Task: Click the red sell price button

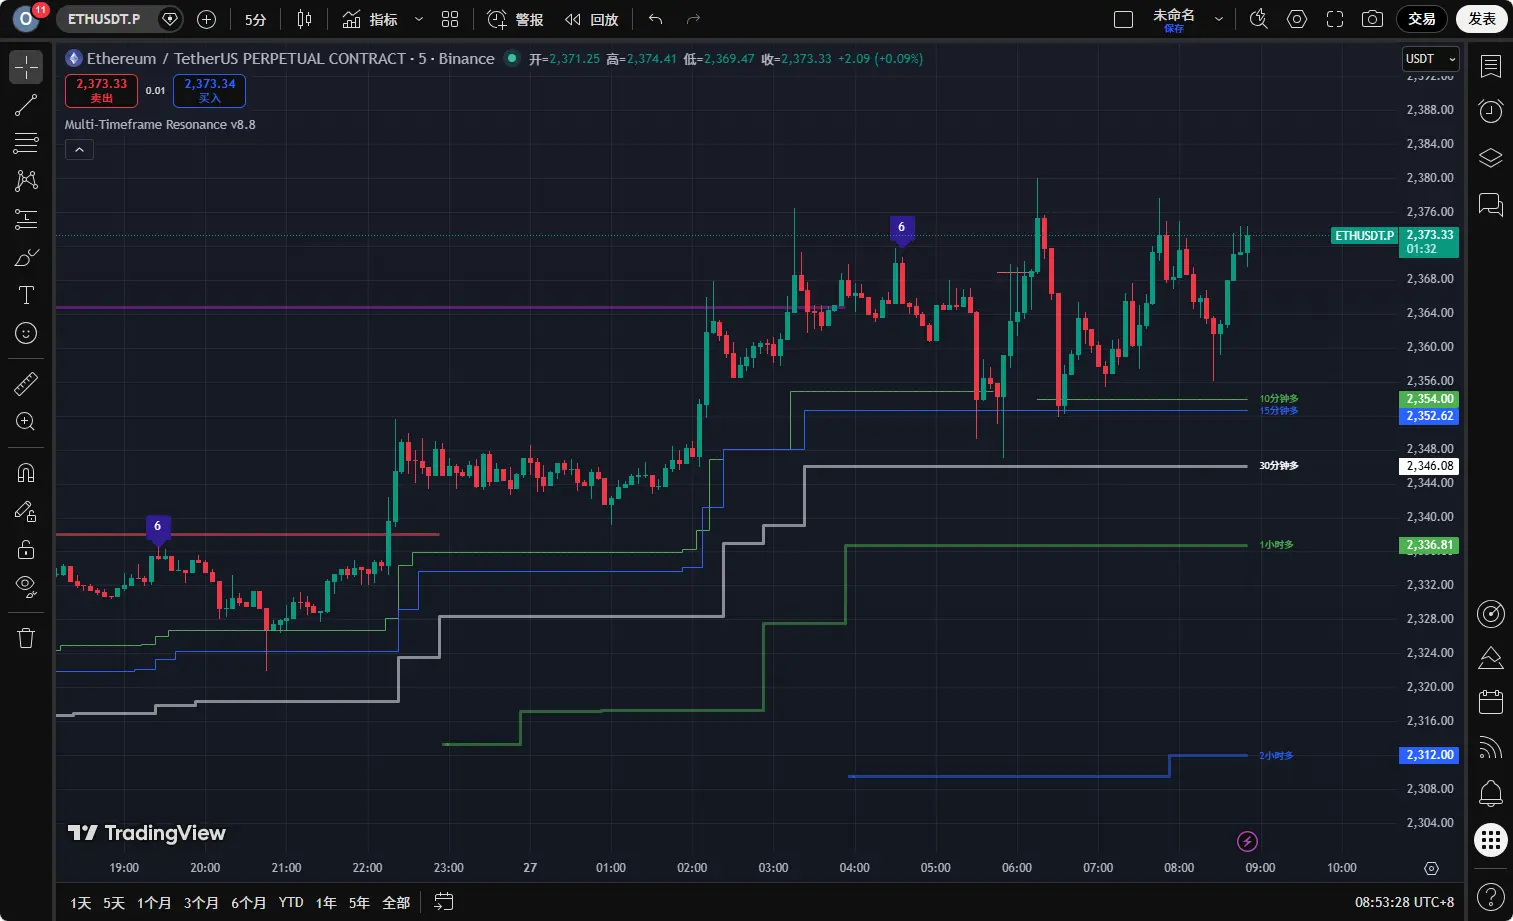Action: (102, 90)
